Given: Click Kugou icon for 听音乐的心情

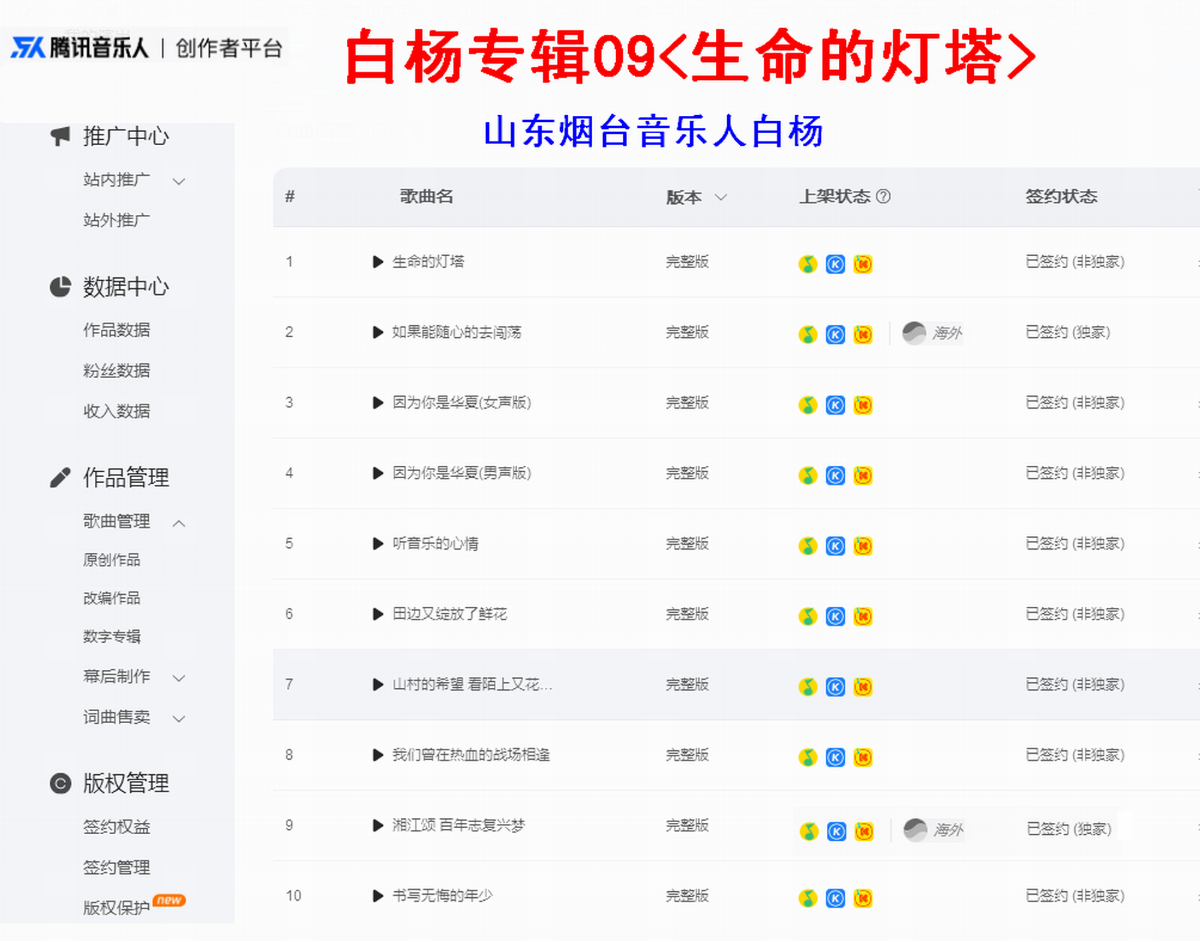Looking at the screenshot, I should (835, 546).
